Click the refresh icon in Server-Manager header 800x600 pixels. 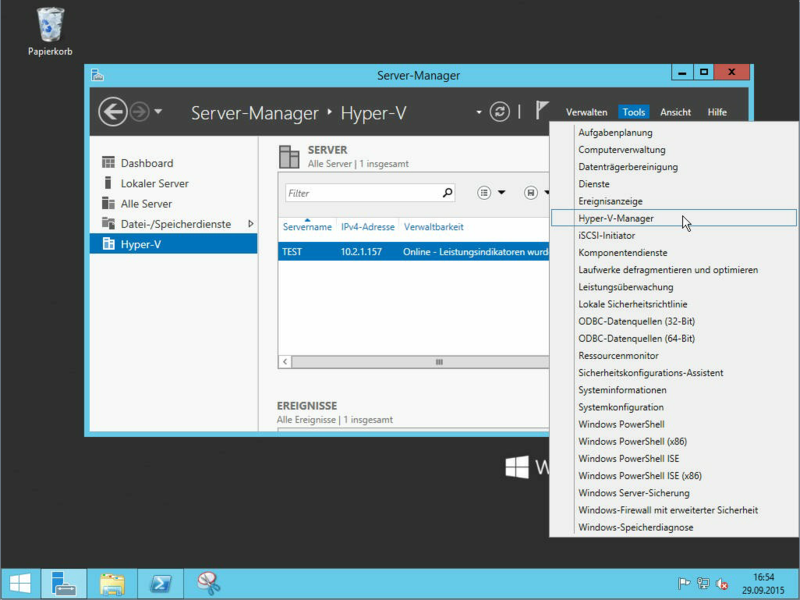(499, 111)
